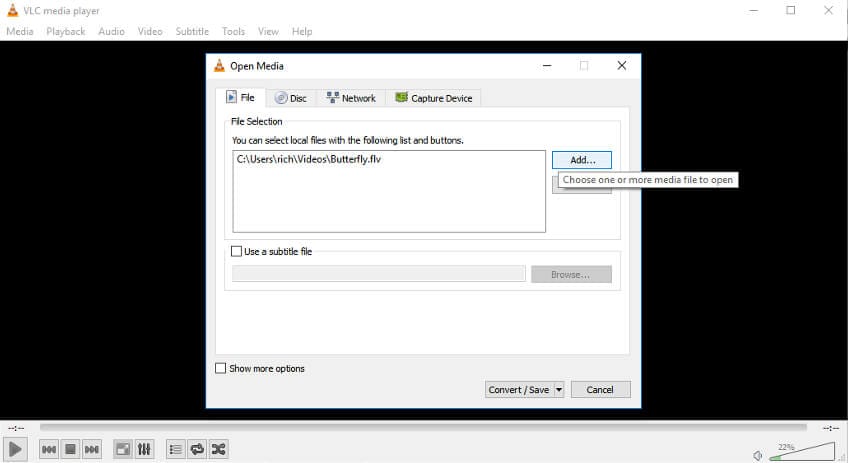Open the Help menu

pyautogui.click(x=302, y=31)
